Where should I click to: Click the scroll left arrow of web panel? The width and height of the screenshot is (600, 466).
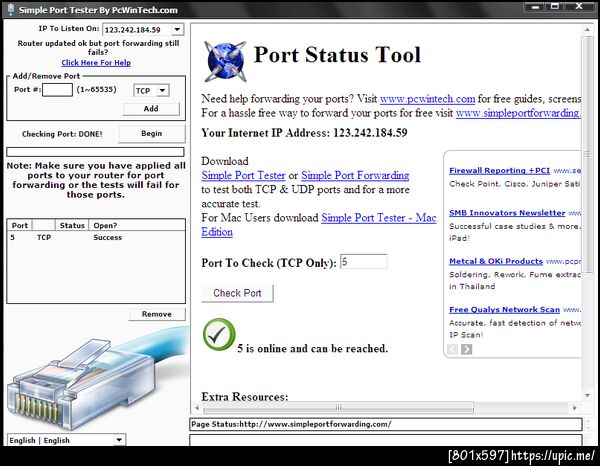pyautogui.click(x=197, y=407)
